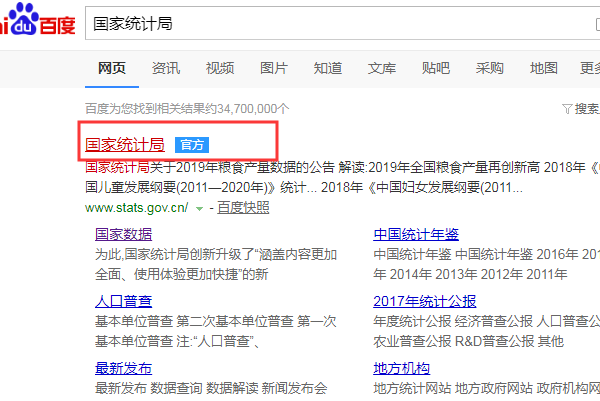Open the 2017年统计公报 link
Viewport: 600px width, 401px height.
pos(424,301)
